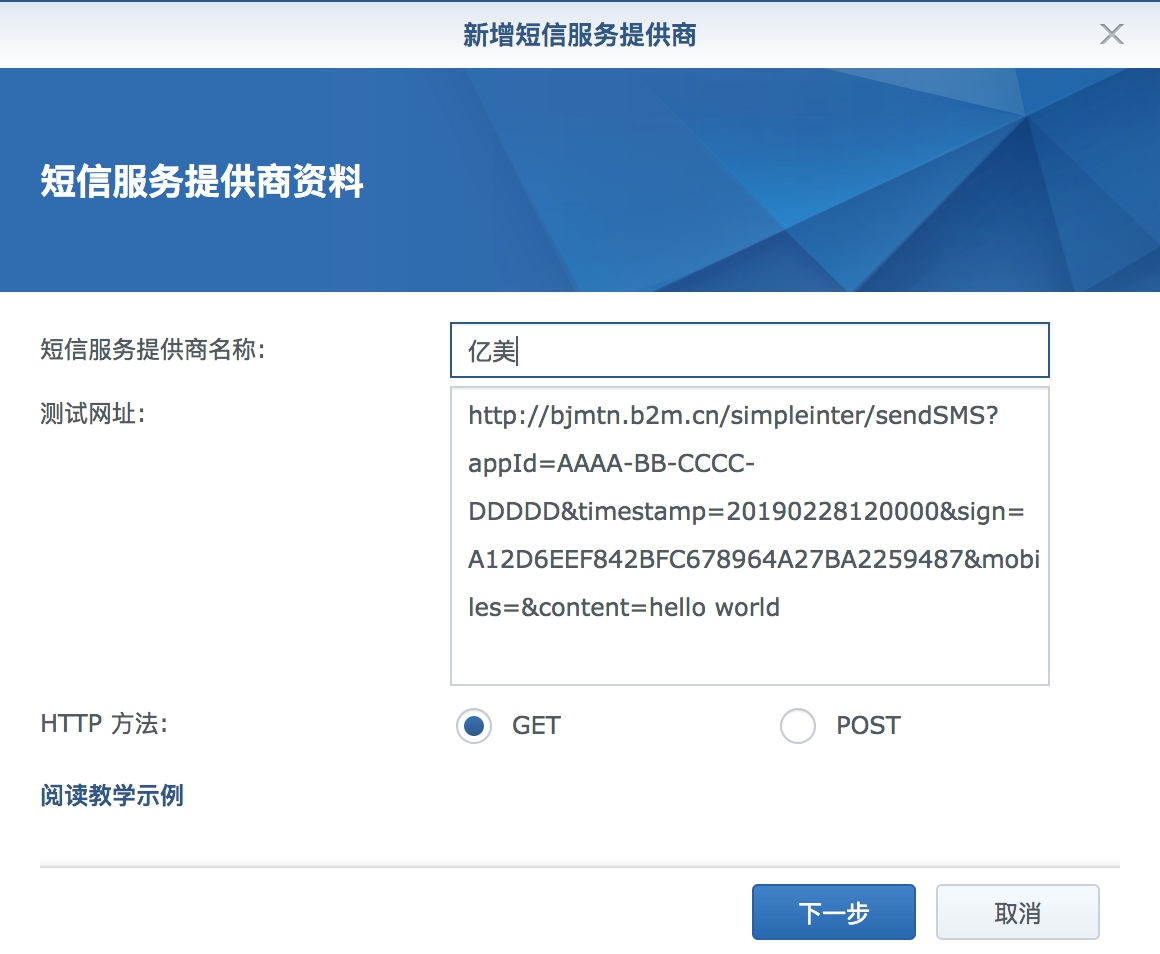The image size is (1160, 954).
Task: Click the POST label text
Action: pyautogui.click(x=869, y=725)
